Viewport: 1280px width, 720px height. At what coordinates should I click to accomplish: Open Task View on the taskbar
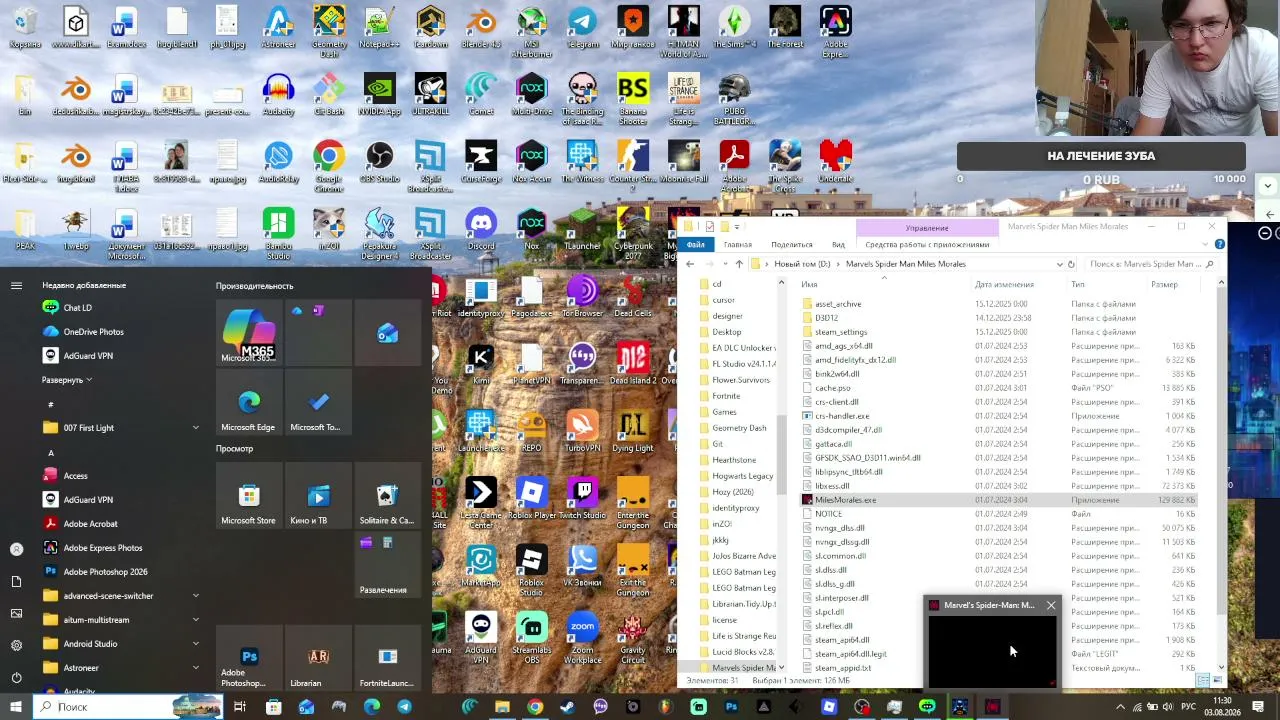click(x=240, y=707)
